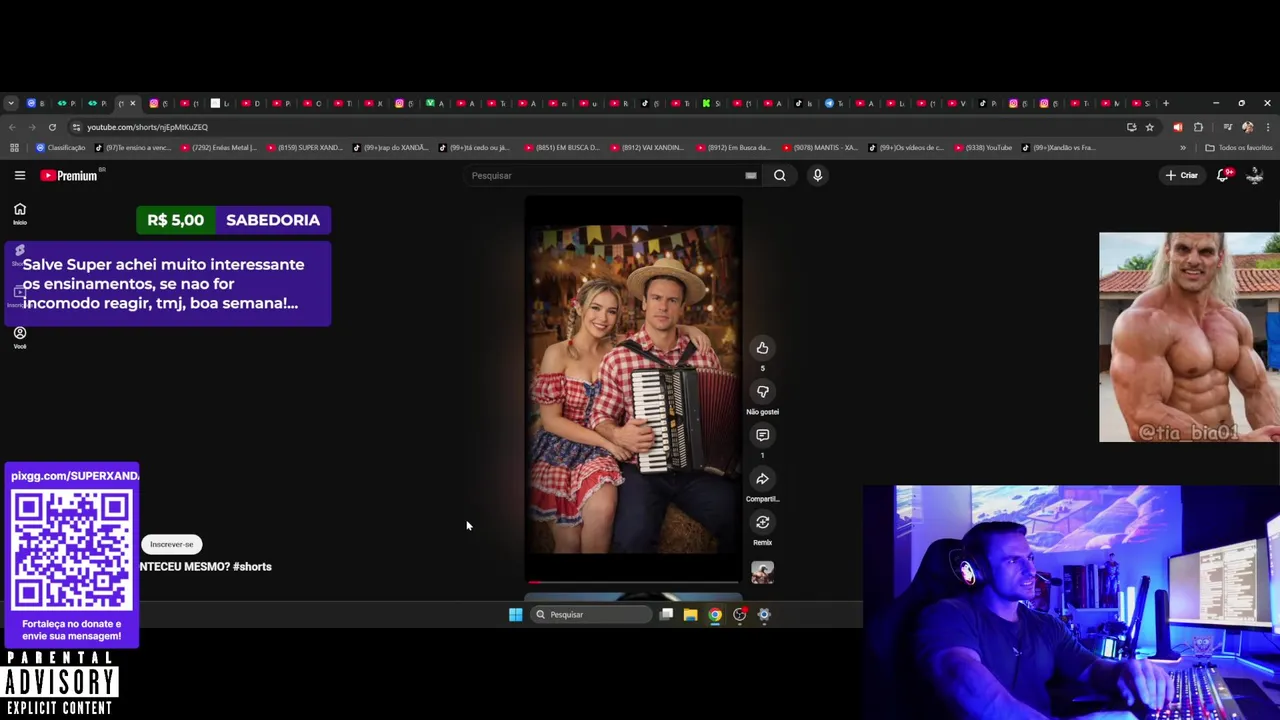Open Chrome extensions puzzle icon
1280x720 pixels.
point(1198,127)
